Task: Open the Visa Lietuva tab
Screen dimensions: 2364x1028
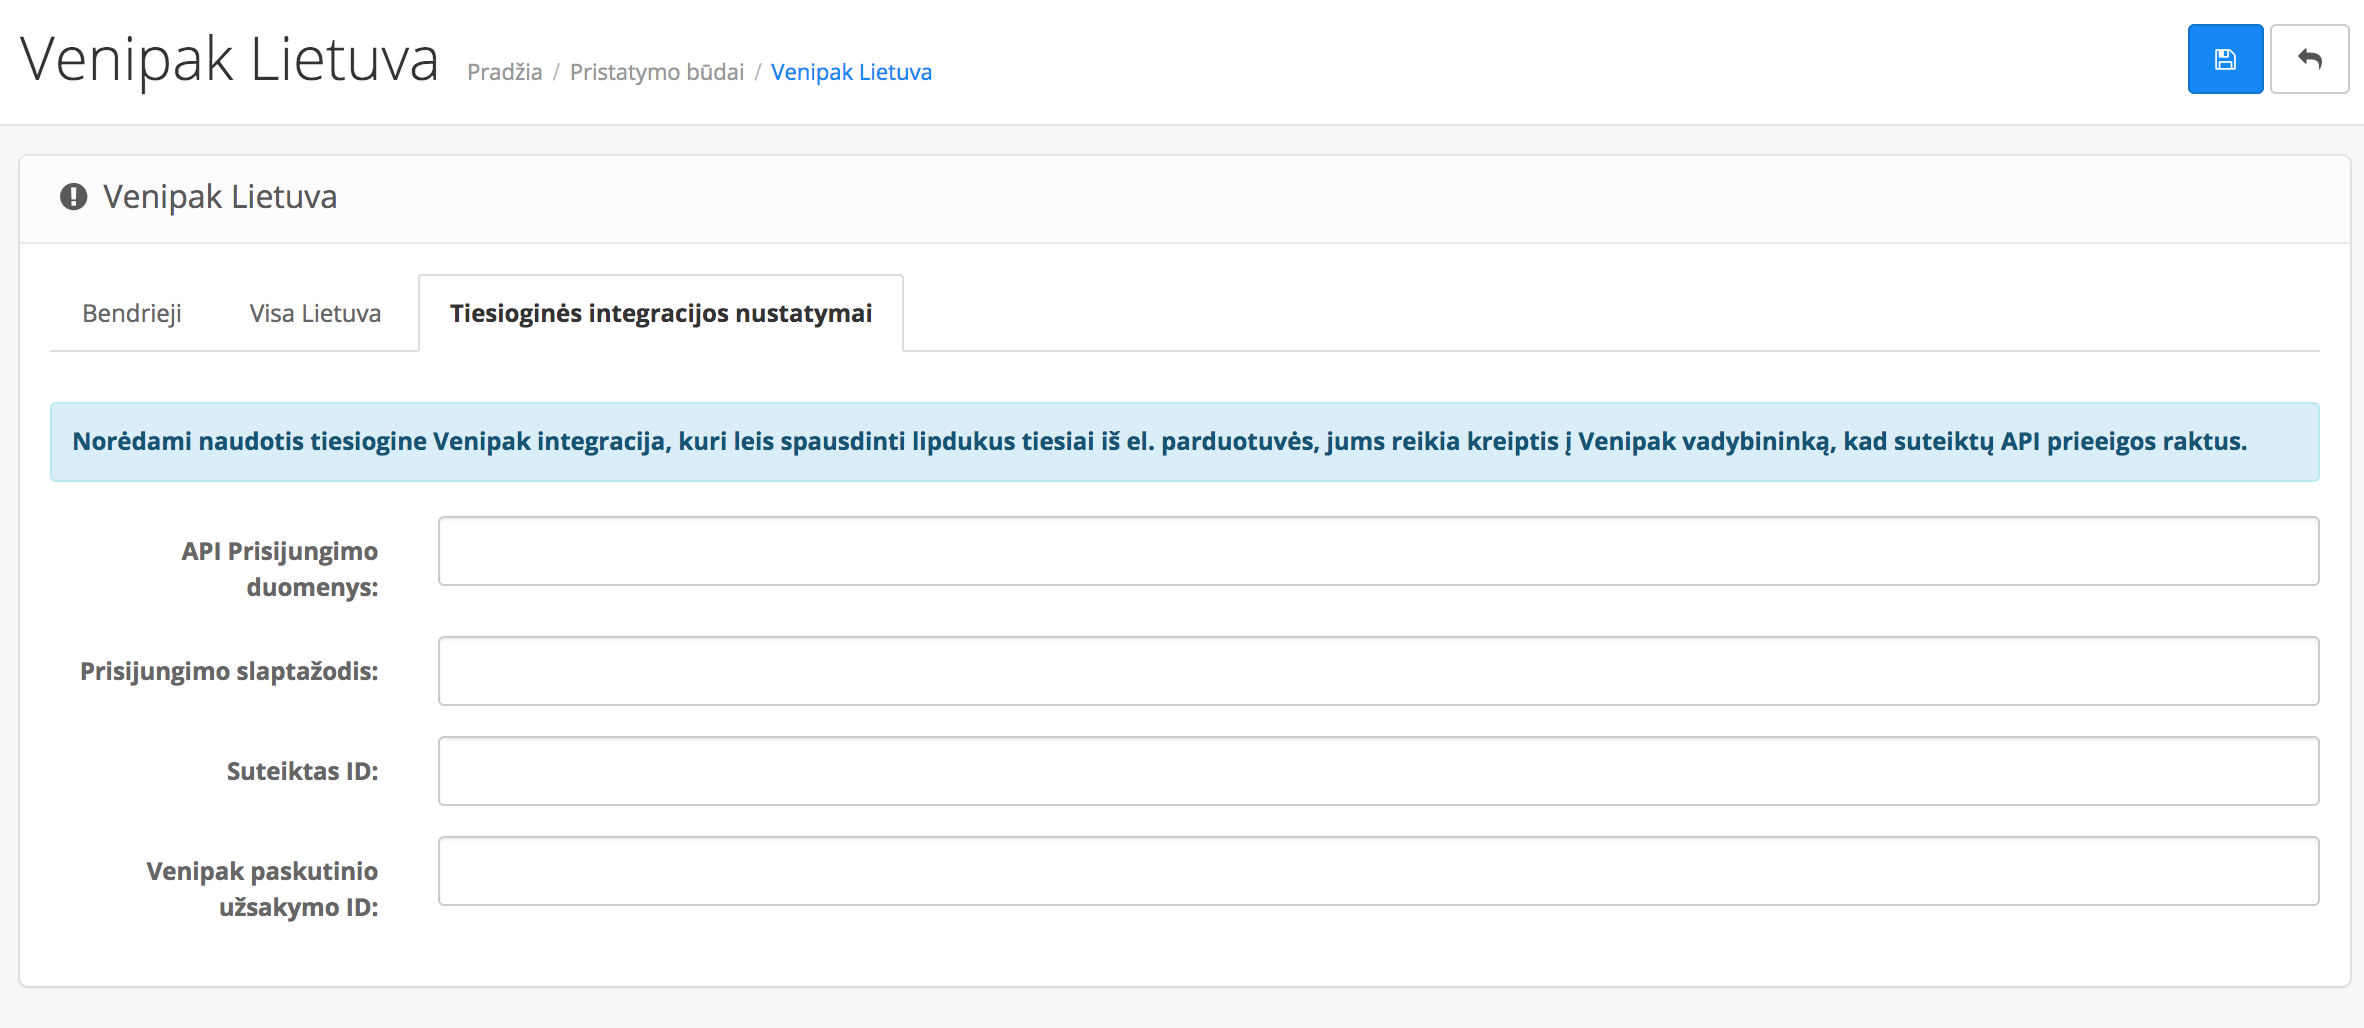Action: tap(315, 313)
